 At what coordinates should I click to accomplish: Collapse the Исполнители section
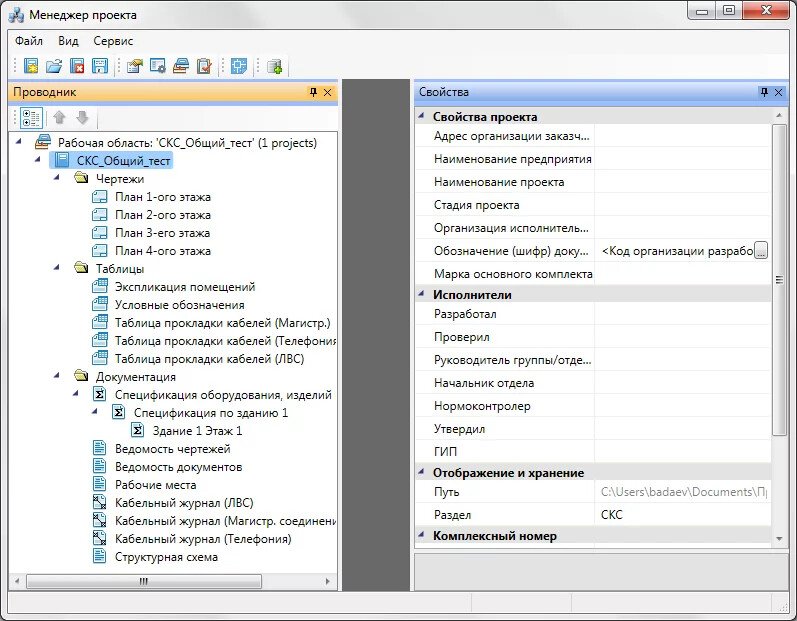click(x=421, y=294)
